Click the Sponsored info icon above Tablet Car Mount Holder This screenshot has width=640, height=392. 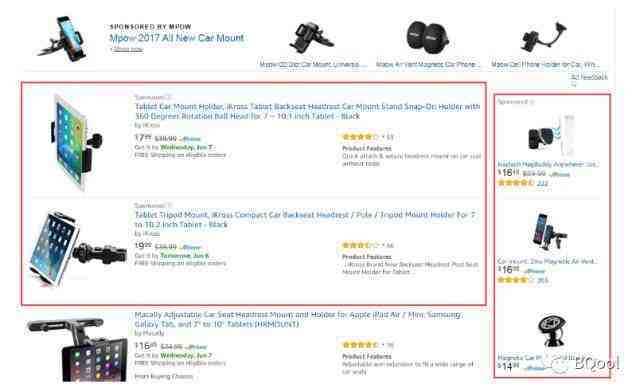point(169,97)
